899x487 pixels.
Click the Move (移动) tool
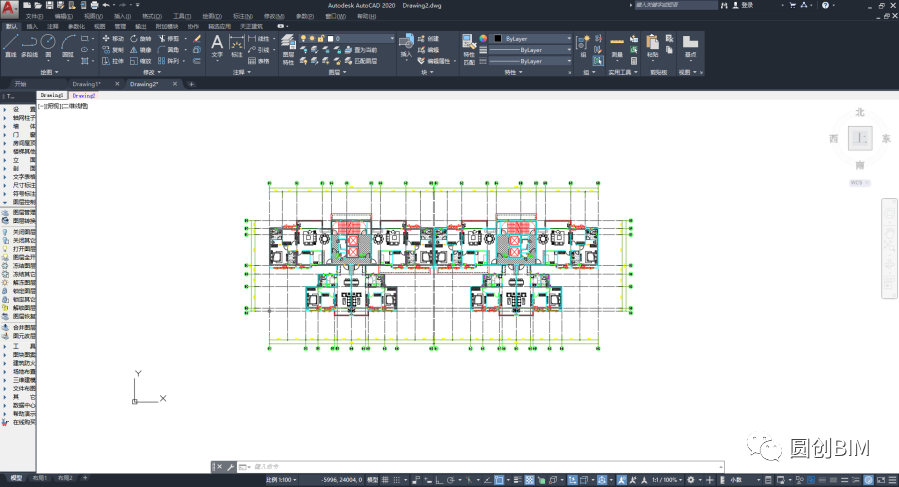coord(112,38)
